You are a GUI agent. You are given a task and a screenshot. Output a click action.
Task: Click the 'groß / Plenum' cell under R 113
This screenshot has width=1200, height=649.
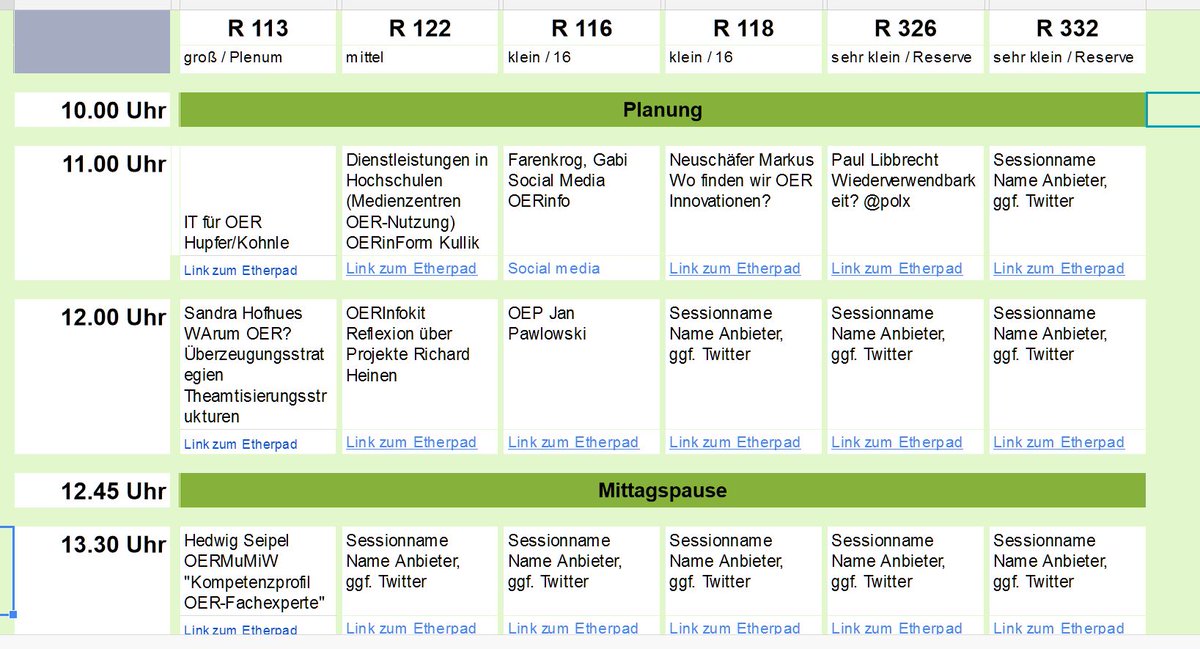point(233,58)
